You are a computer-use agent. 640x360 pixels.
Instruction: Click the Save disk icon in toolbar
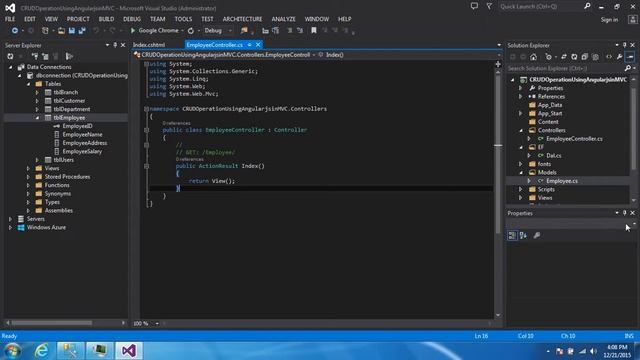point(72,31)
